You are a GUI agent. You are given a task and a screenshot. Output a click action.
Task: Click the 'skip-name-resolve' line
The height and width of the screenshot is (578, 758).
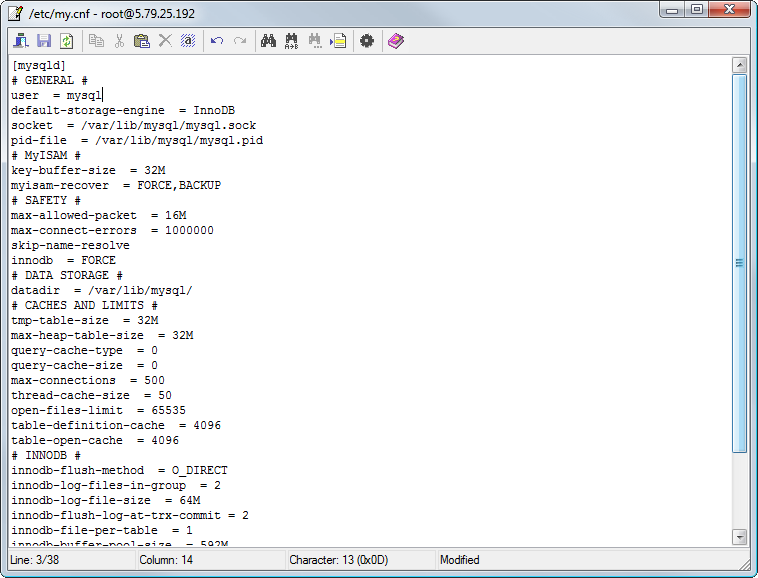71,245
